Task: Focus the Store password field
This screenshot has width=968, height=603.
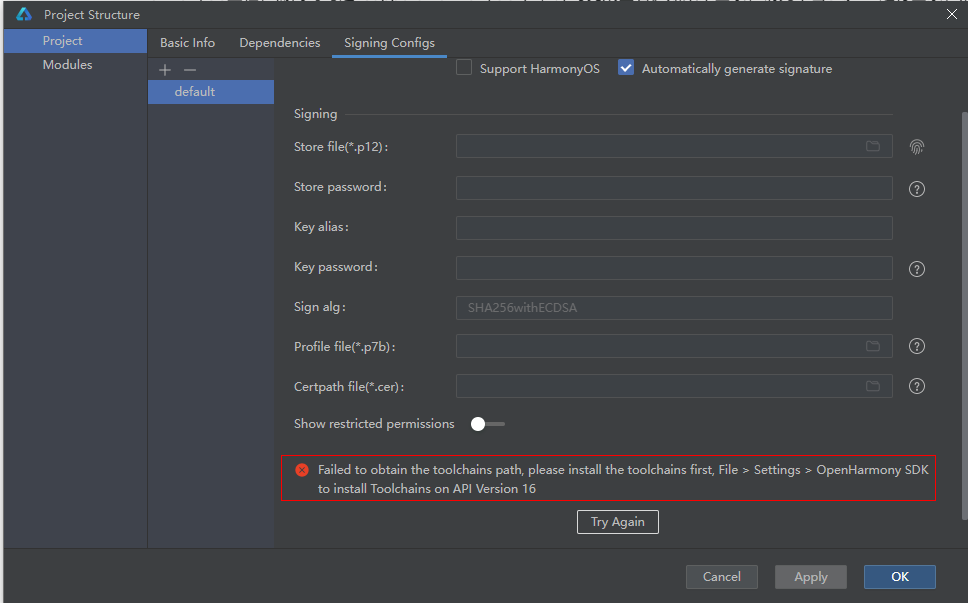Action: coord(674,188)
